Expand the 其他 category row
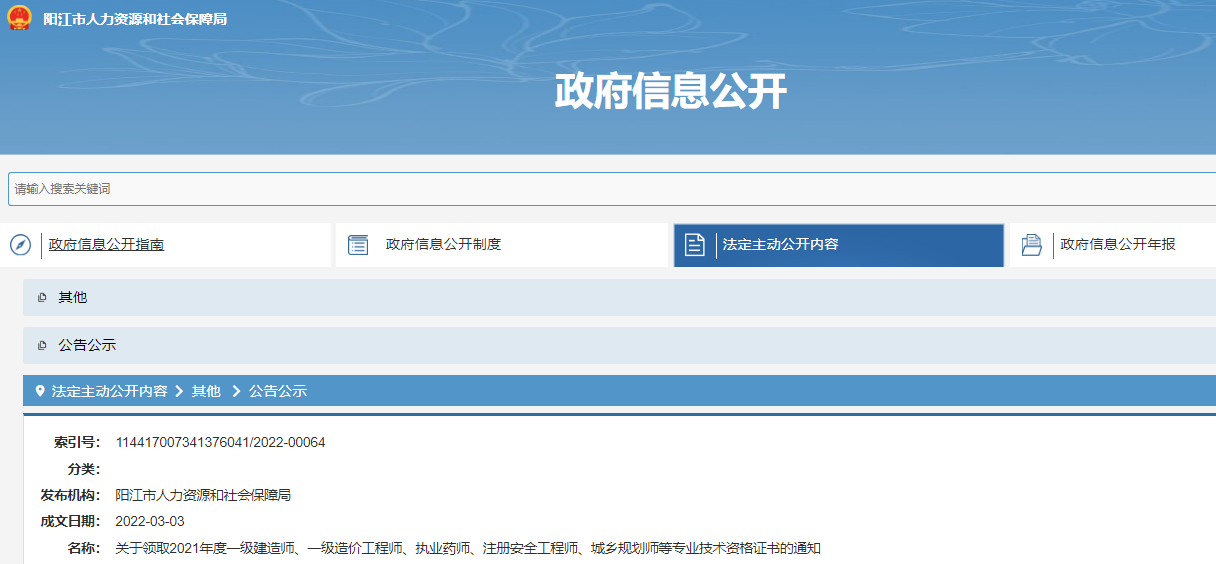The width and height of the screenshot is (1216, 564). [x=619, y=298]
